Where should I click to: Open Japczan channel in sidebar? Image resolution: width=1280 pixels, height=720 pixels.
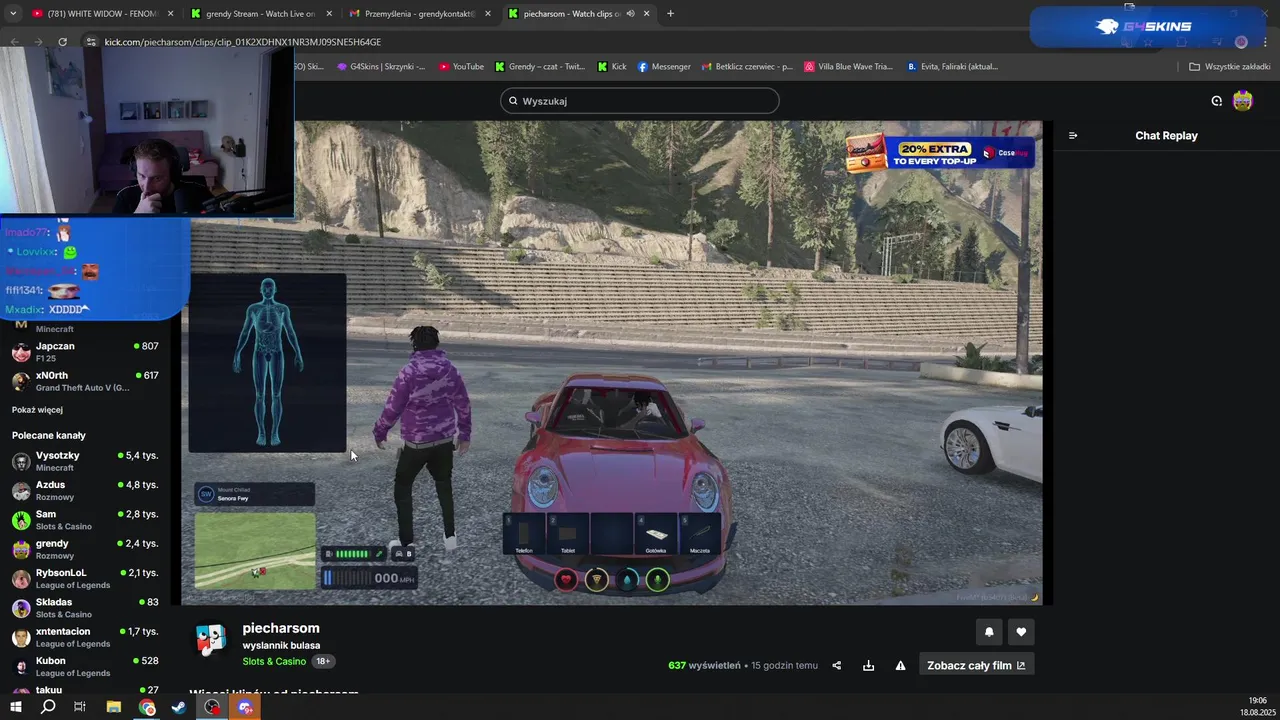(x=85, y=352)
